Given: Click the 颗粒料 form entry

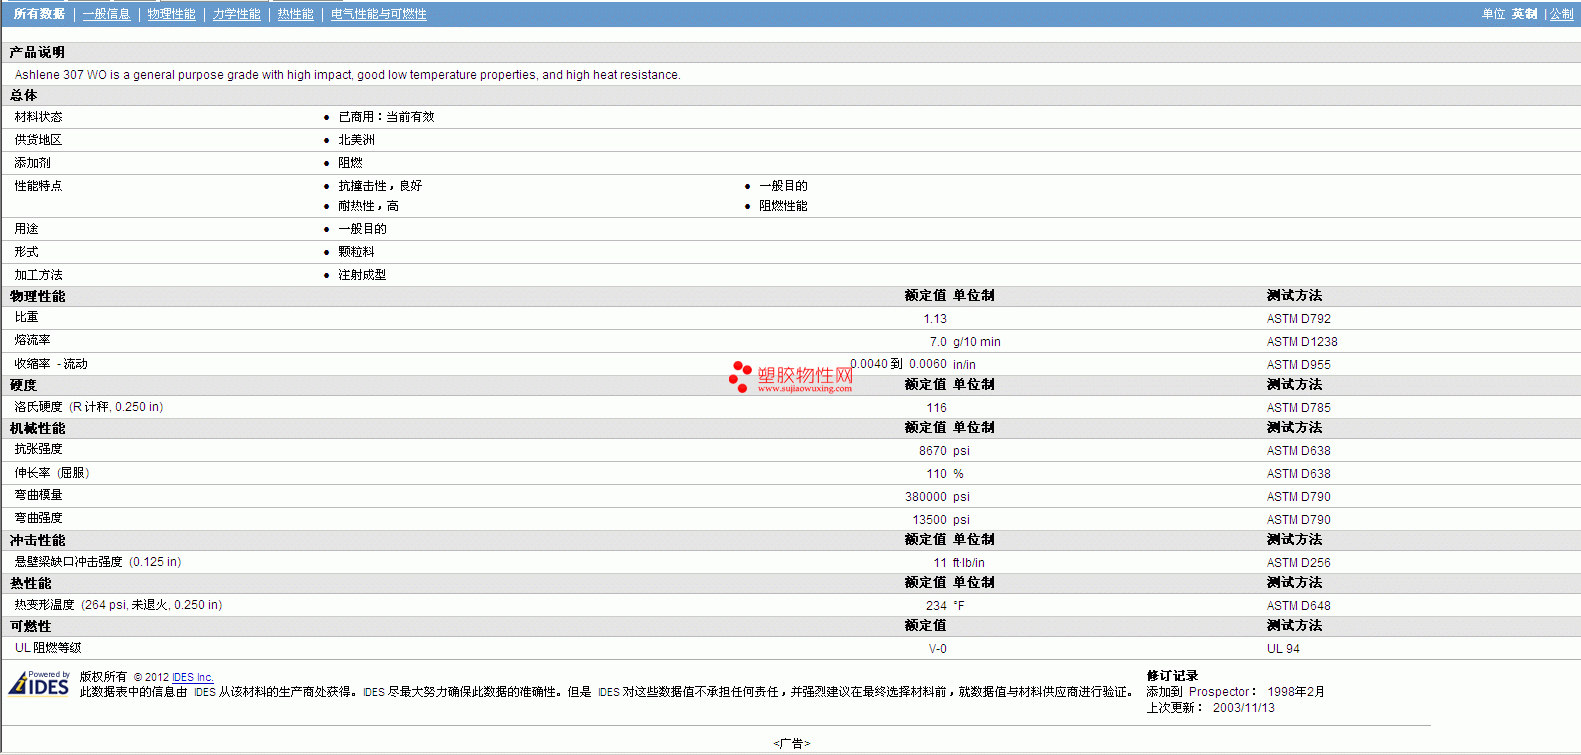Looking at the screenshot, I should (x=356, y=252).
